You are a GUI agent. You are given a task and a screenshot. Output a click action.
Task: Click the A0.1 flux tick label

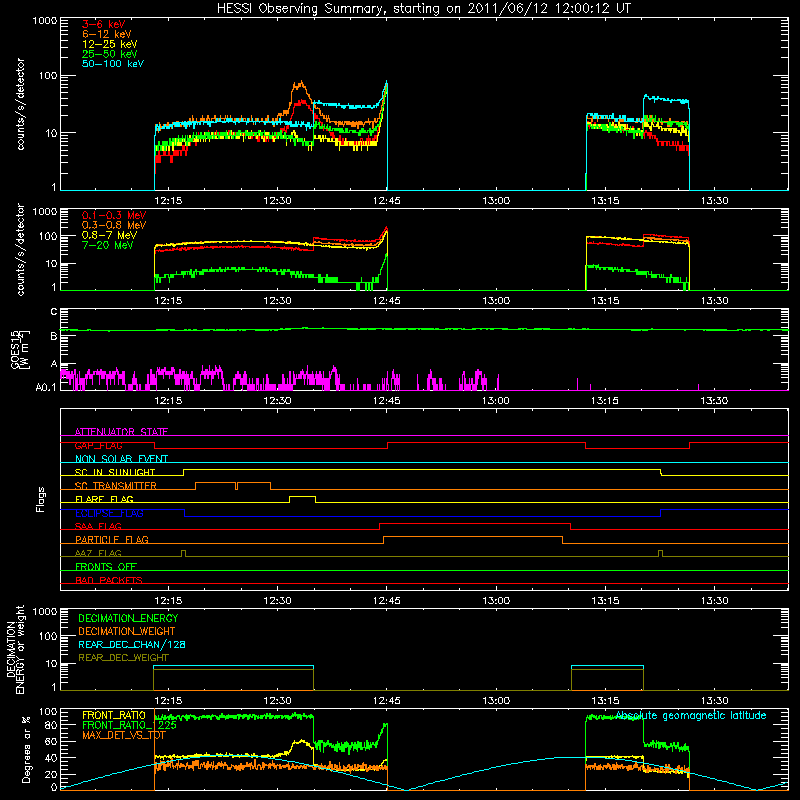(x=46, y=388)
